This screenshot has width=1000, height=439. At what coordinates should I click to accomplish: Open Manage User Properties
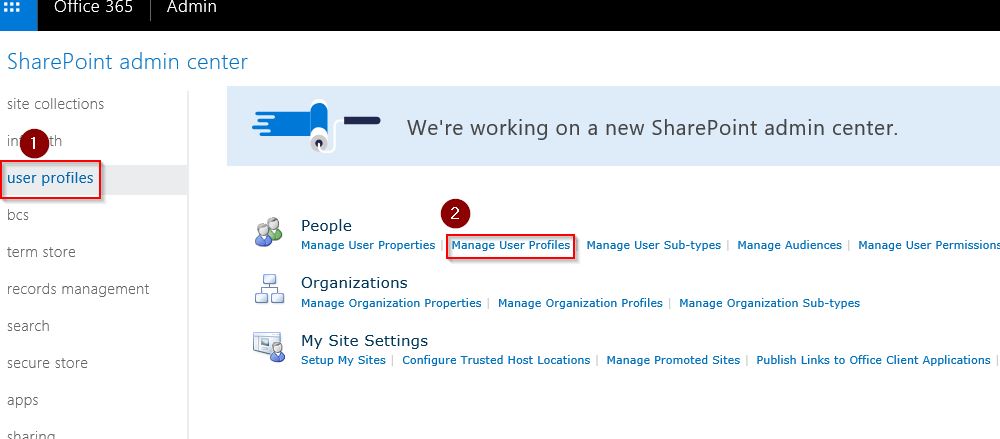pos(368,245)
